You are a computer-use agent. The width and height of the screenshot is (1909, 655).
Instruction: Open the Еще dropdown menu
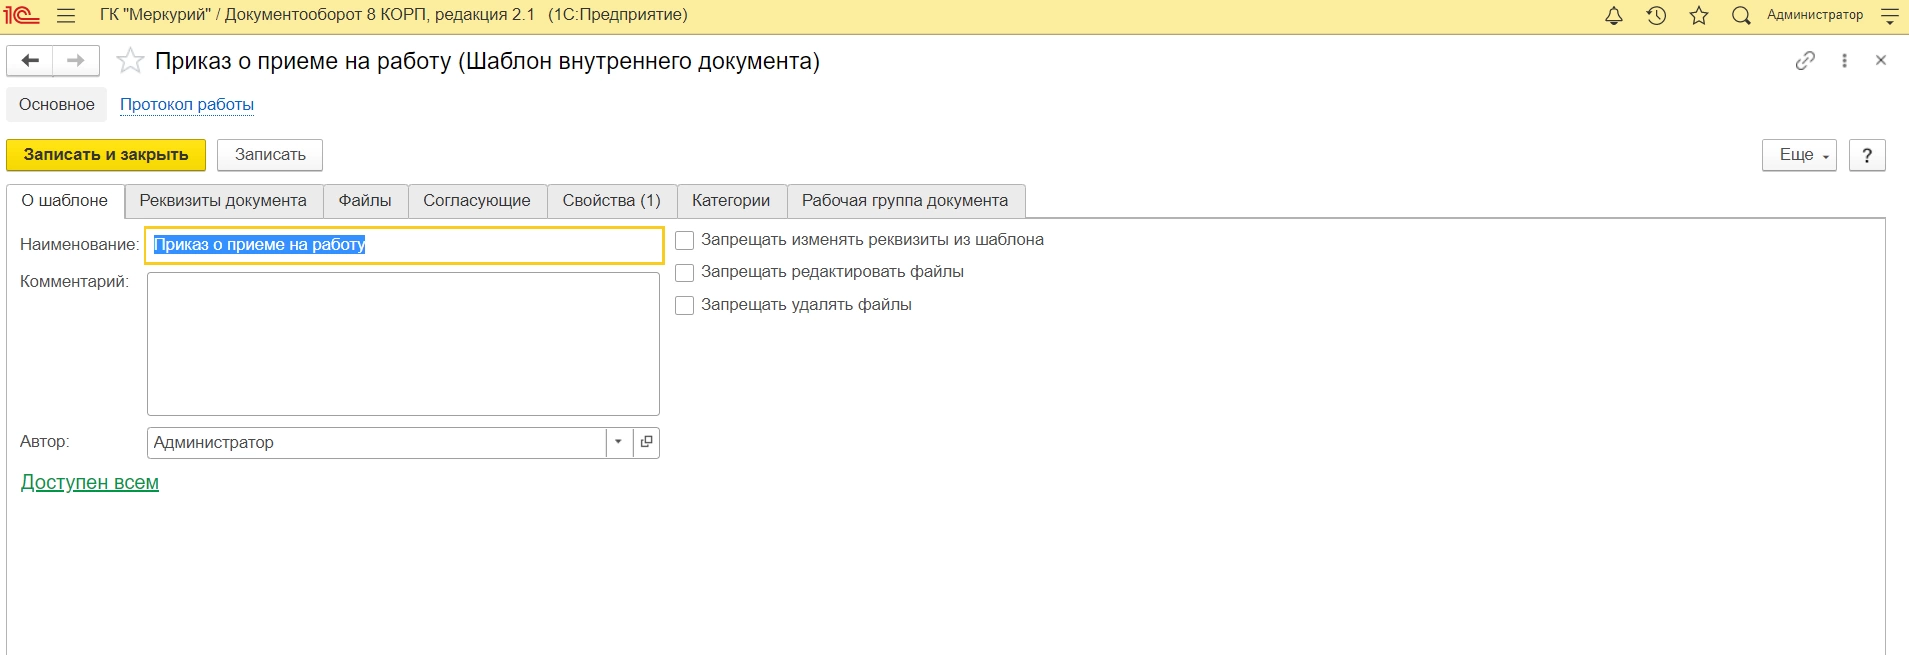[1798, 155]
